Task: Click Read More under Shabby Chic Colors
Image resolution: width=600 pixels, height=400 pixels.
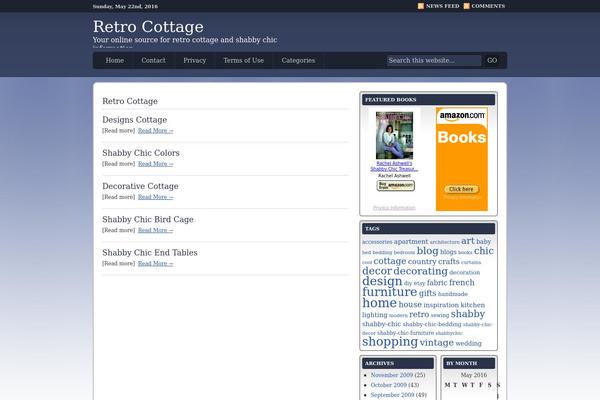Action: [x=155, y=164]
